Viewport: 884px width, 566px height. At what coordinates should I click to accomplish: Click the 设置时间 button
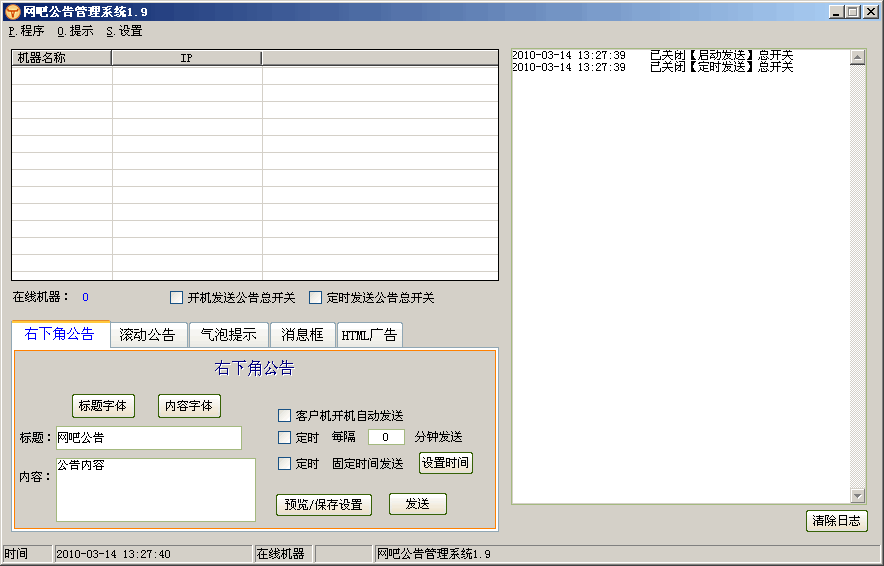[x=445, y=463]
